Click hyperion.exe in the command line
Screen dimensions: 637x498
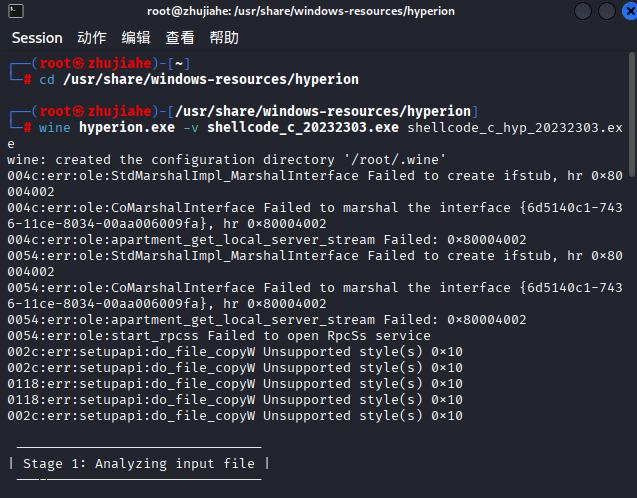pyautogui.click(x=127, y=128)
